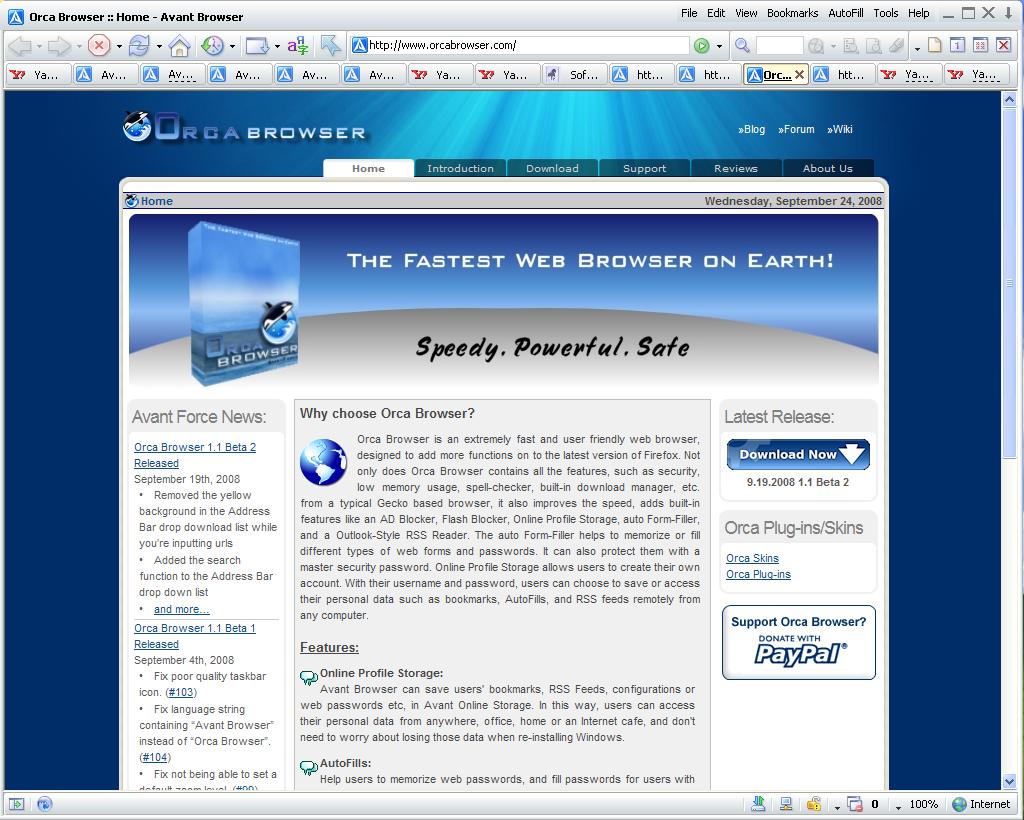The image size is (1024, 820).
Task: Open a new blank tab icon
Action: coord(935,45)
